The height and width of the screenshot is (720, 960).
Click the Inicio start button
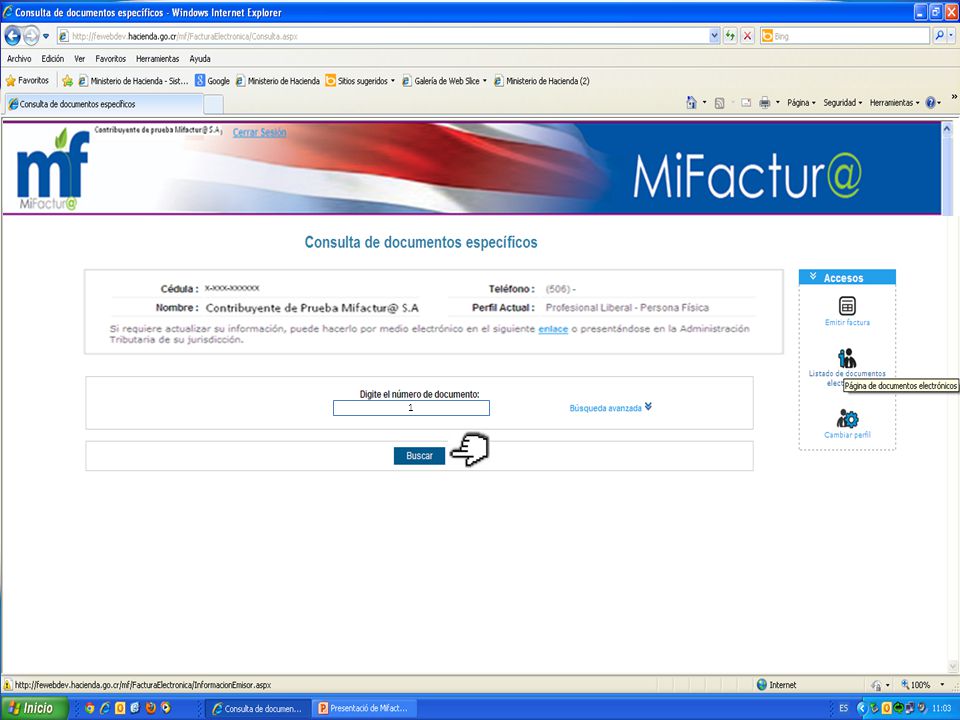click(34, 708)
